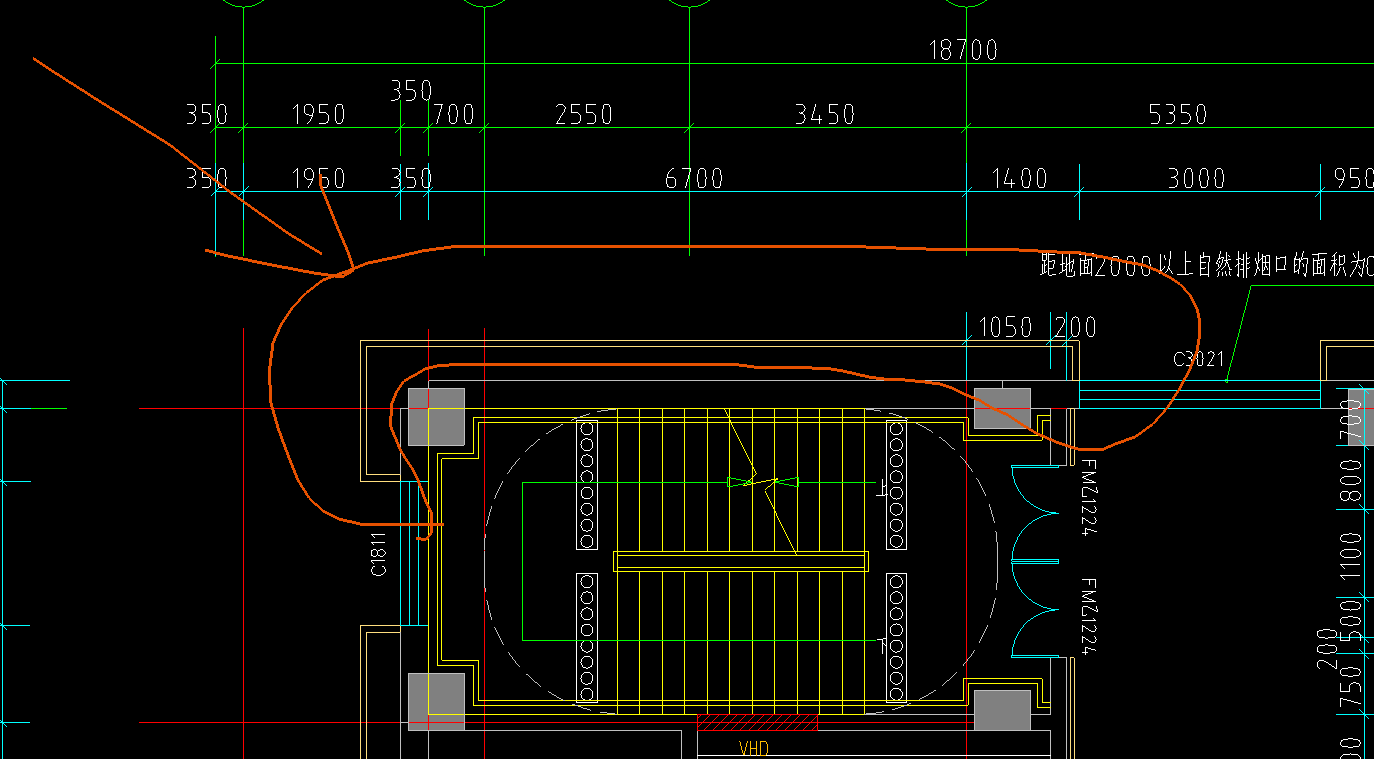This screenshot has height=759, width=1374.
Task: Select the 5350 dimension text
Action: pyautogui.click(x=1178, y=114)
